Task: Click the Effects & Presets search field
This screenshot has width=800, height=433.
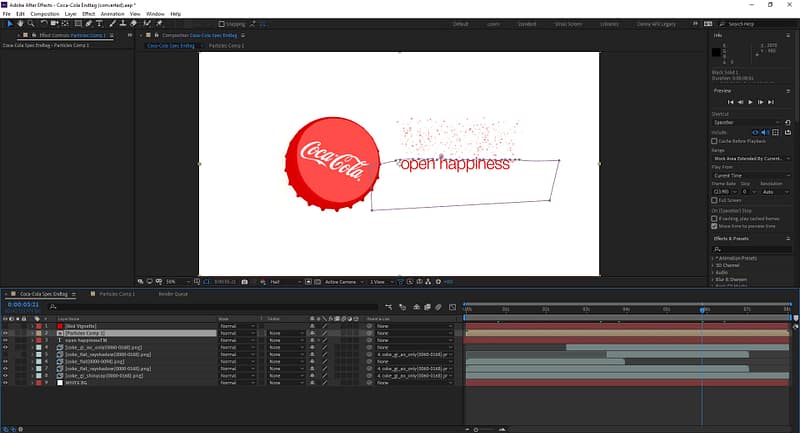Action: point(751,249)
